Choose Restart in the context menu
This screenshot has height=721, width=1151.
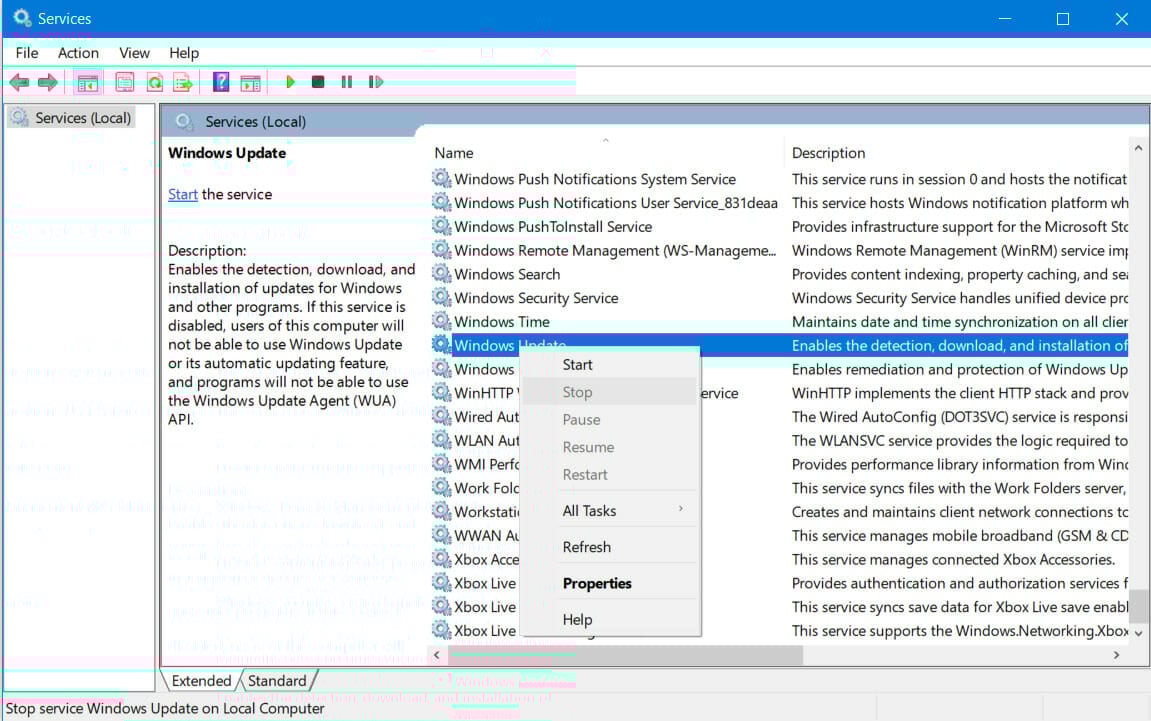pyautogui.click(x=609, y=474)
